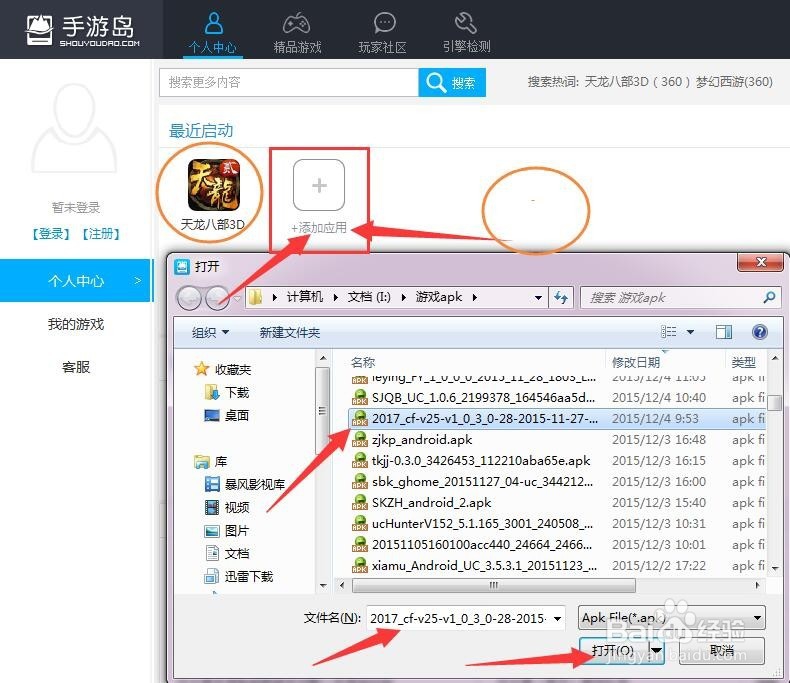This screenshot has width=790, height=683.
Task: Click the 打开(O) button
Action: 614,650
